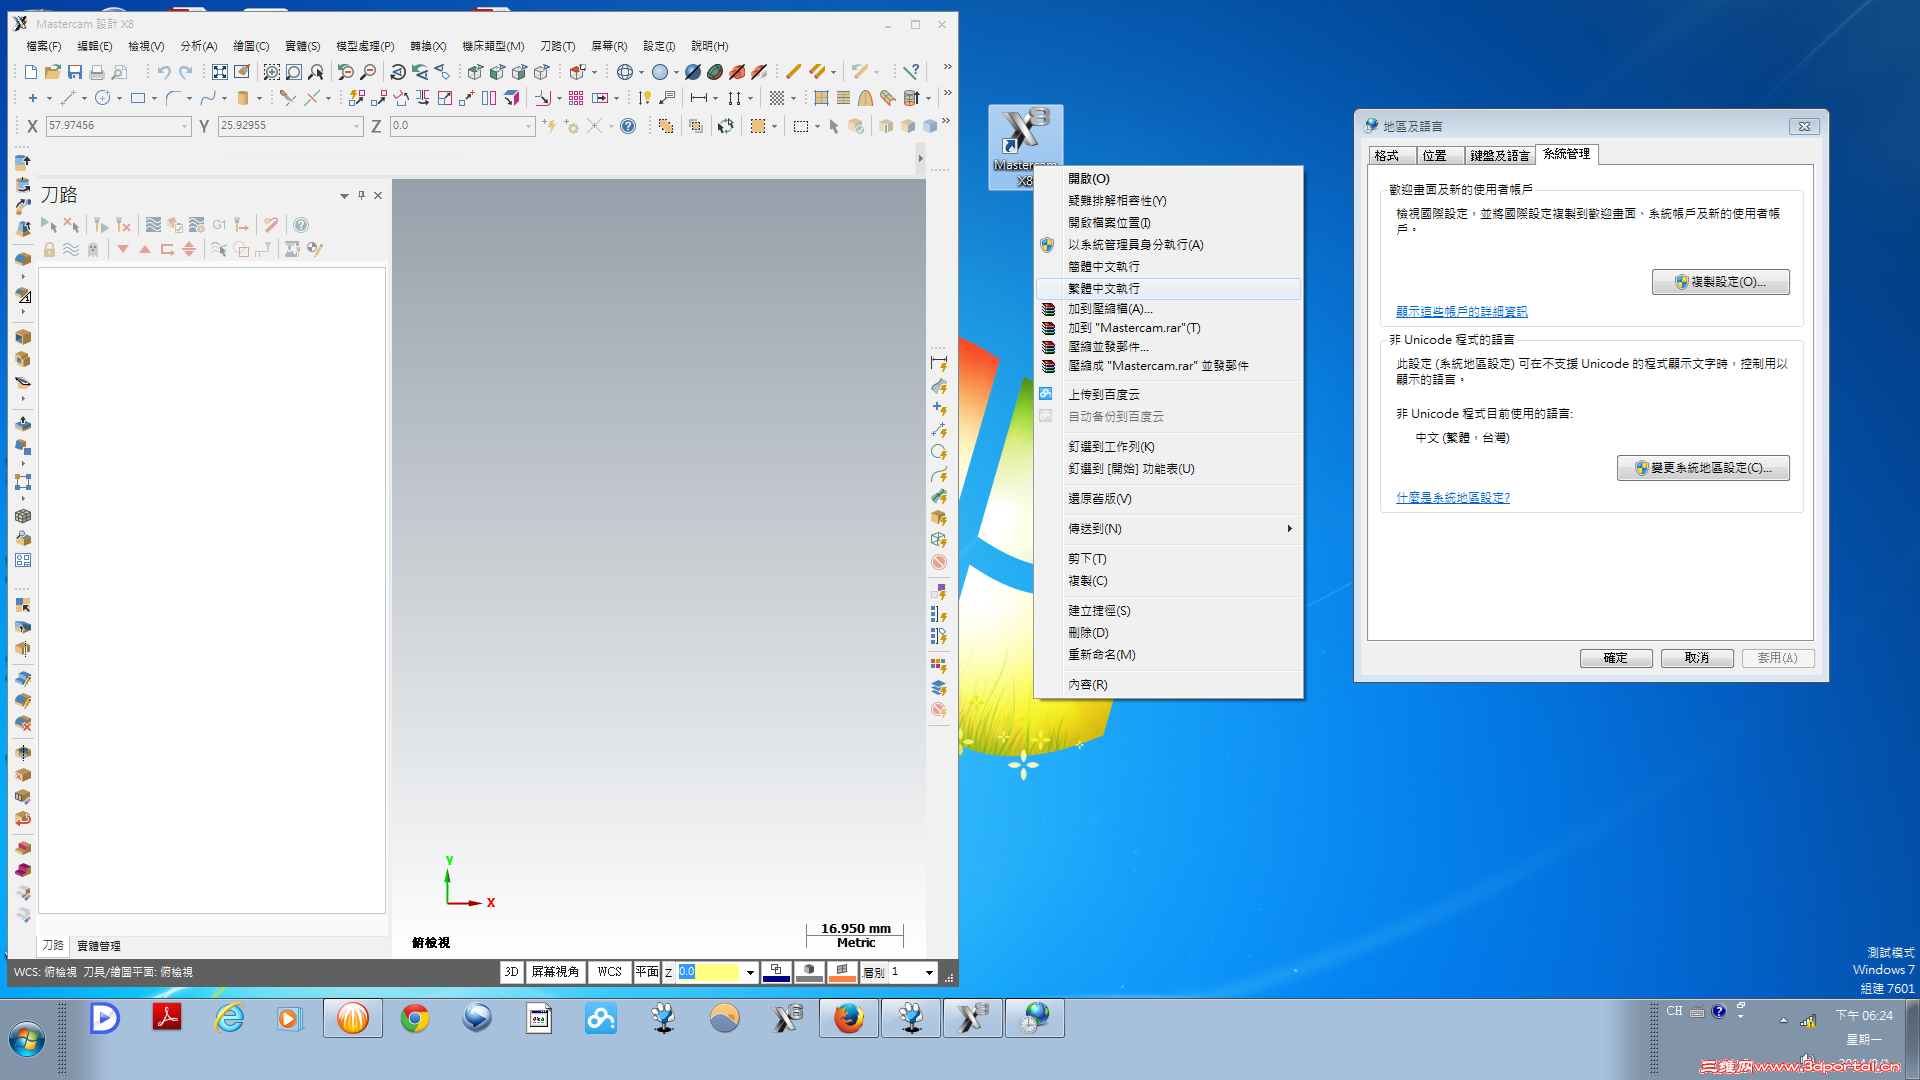
Task: Switch to the 鍵盤及語言 tab
Action: pos(1499,155)
